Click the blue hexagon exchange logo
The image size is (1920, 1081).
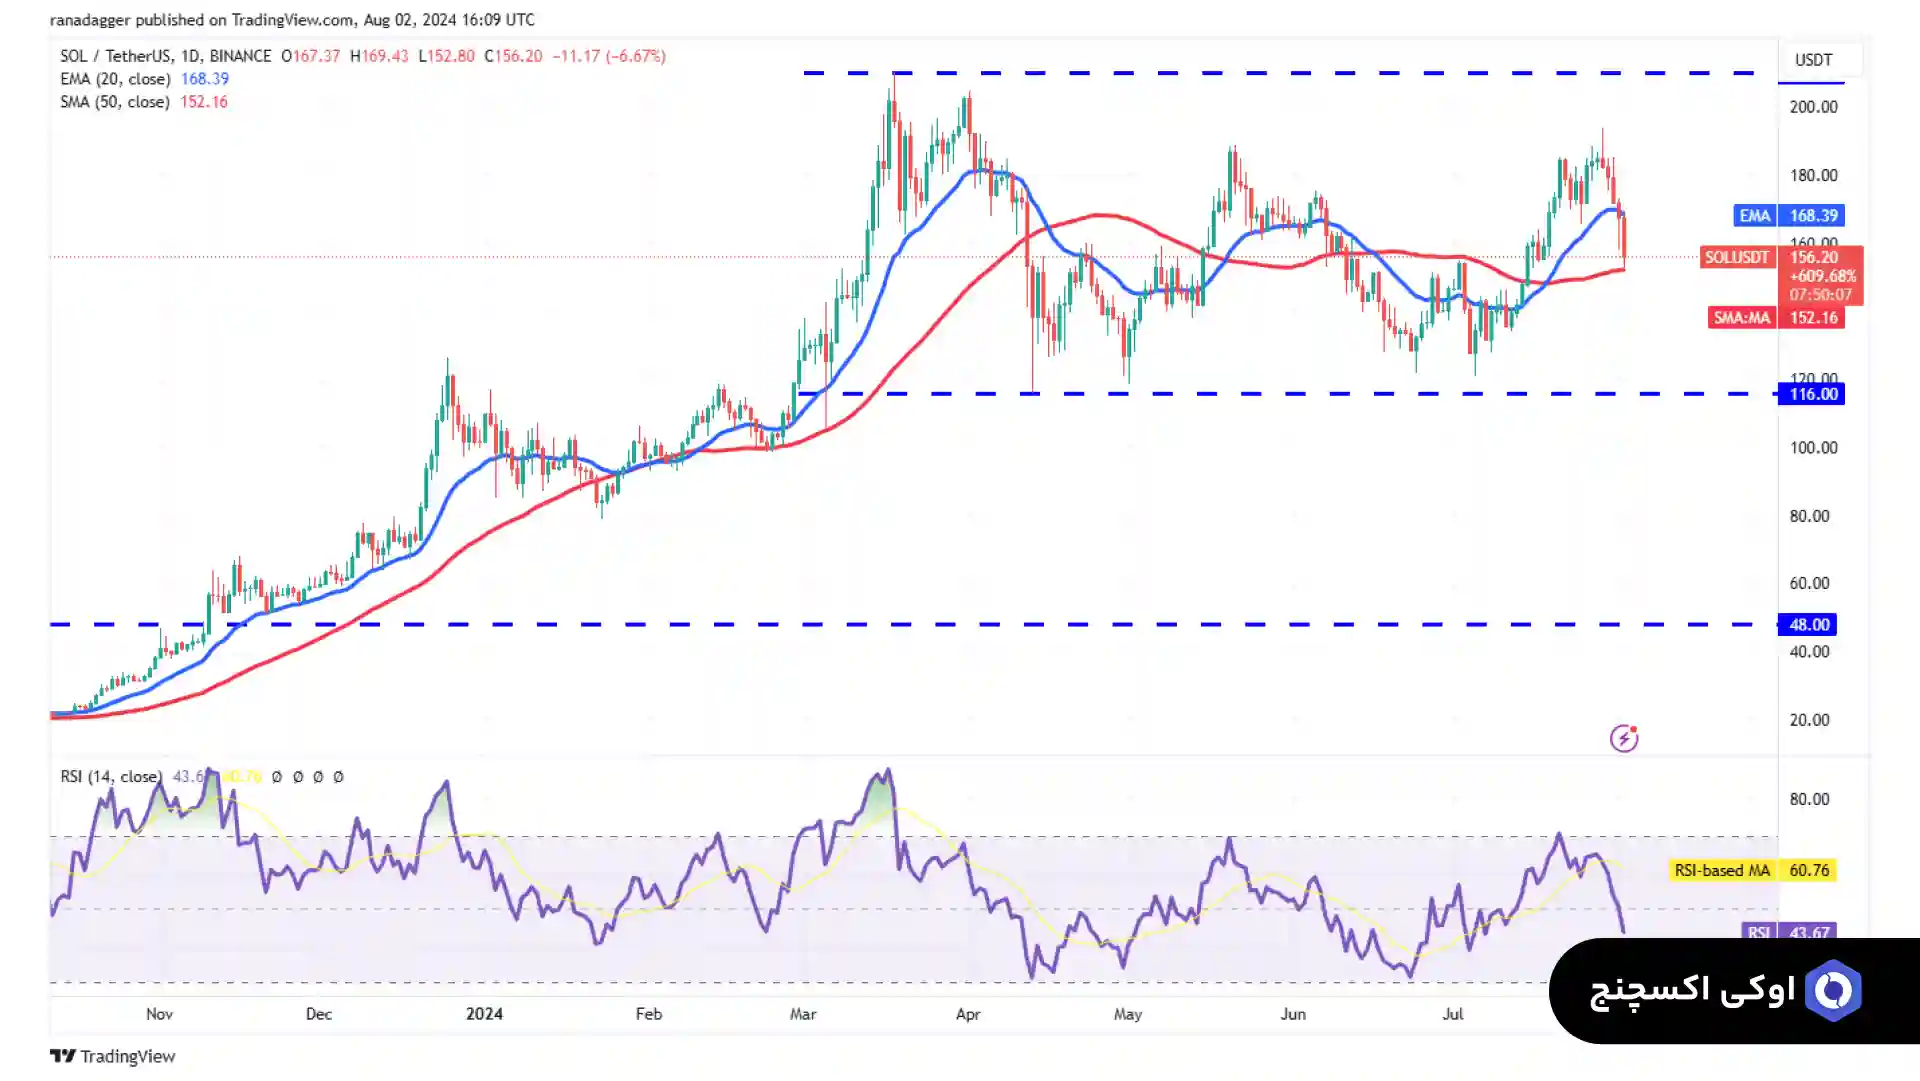1833,990
